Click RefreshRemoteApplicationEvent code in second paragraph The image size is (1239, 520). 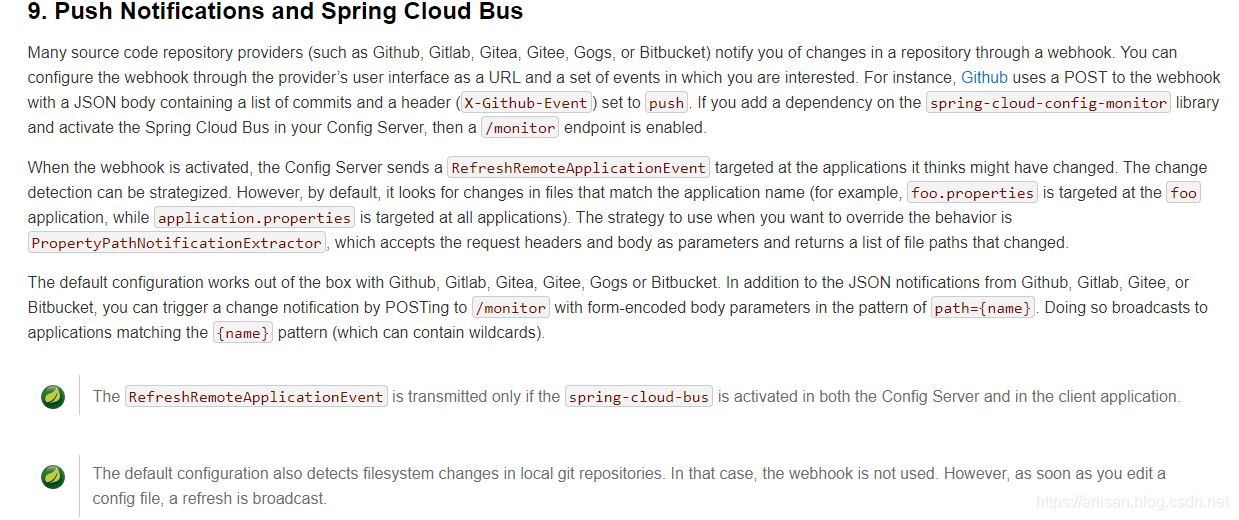578,168
